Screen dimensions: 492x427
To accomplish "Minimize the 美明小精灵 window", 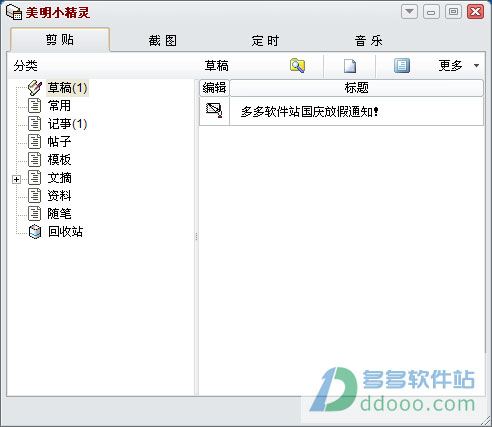I will coord(431,12).
